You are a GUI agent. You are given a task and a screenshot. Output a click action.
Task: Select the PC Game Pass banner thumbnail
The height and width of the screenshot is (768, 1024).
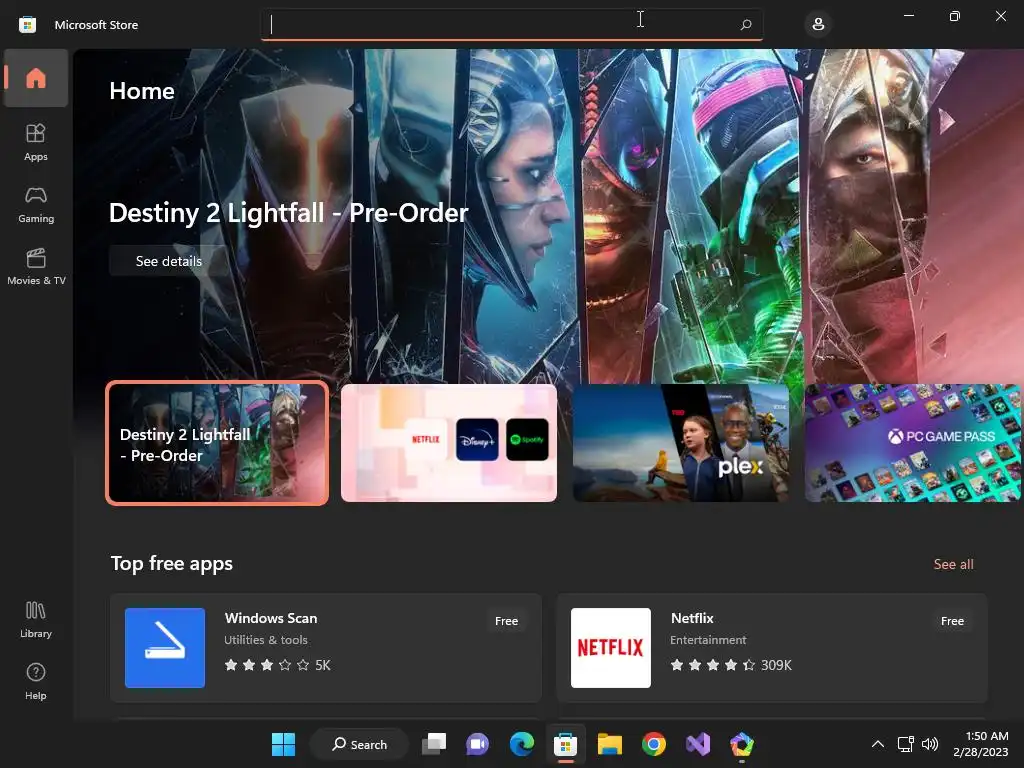pos(912,443)
